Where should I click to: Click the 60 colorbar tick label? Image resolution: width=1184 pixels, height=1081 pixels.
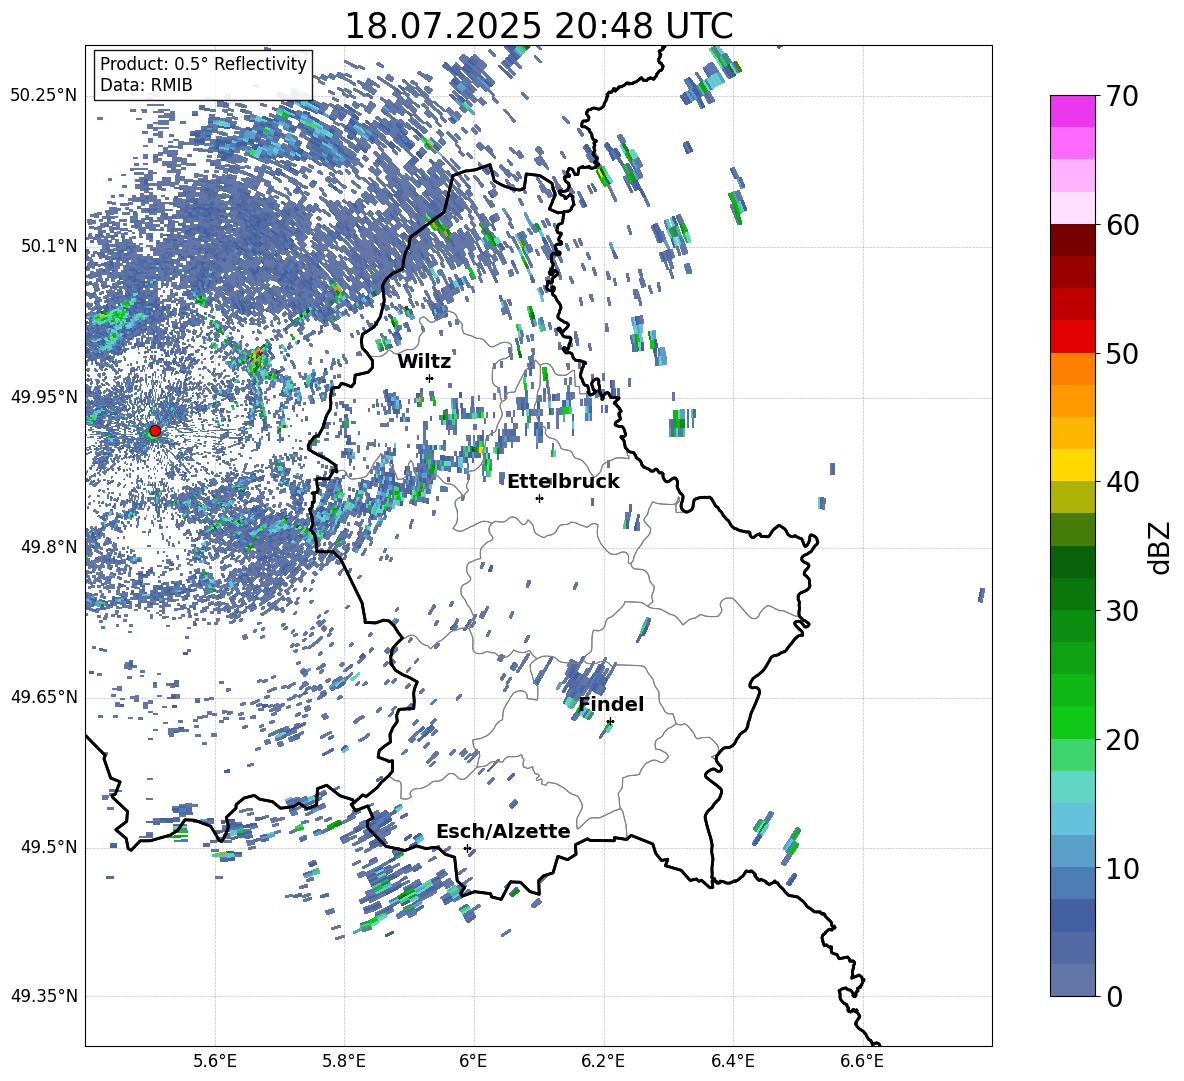1123,225
